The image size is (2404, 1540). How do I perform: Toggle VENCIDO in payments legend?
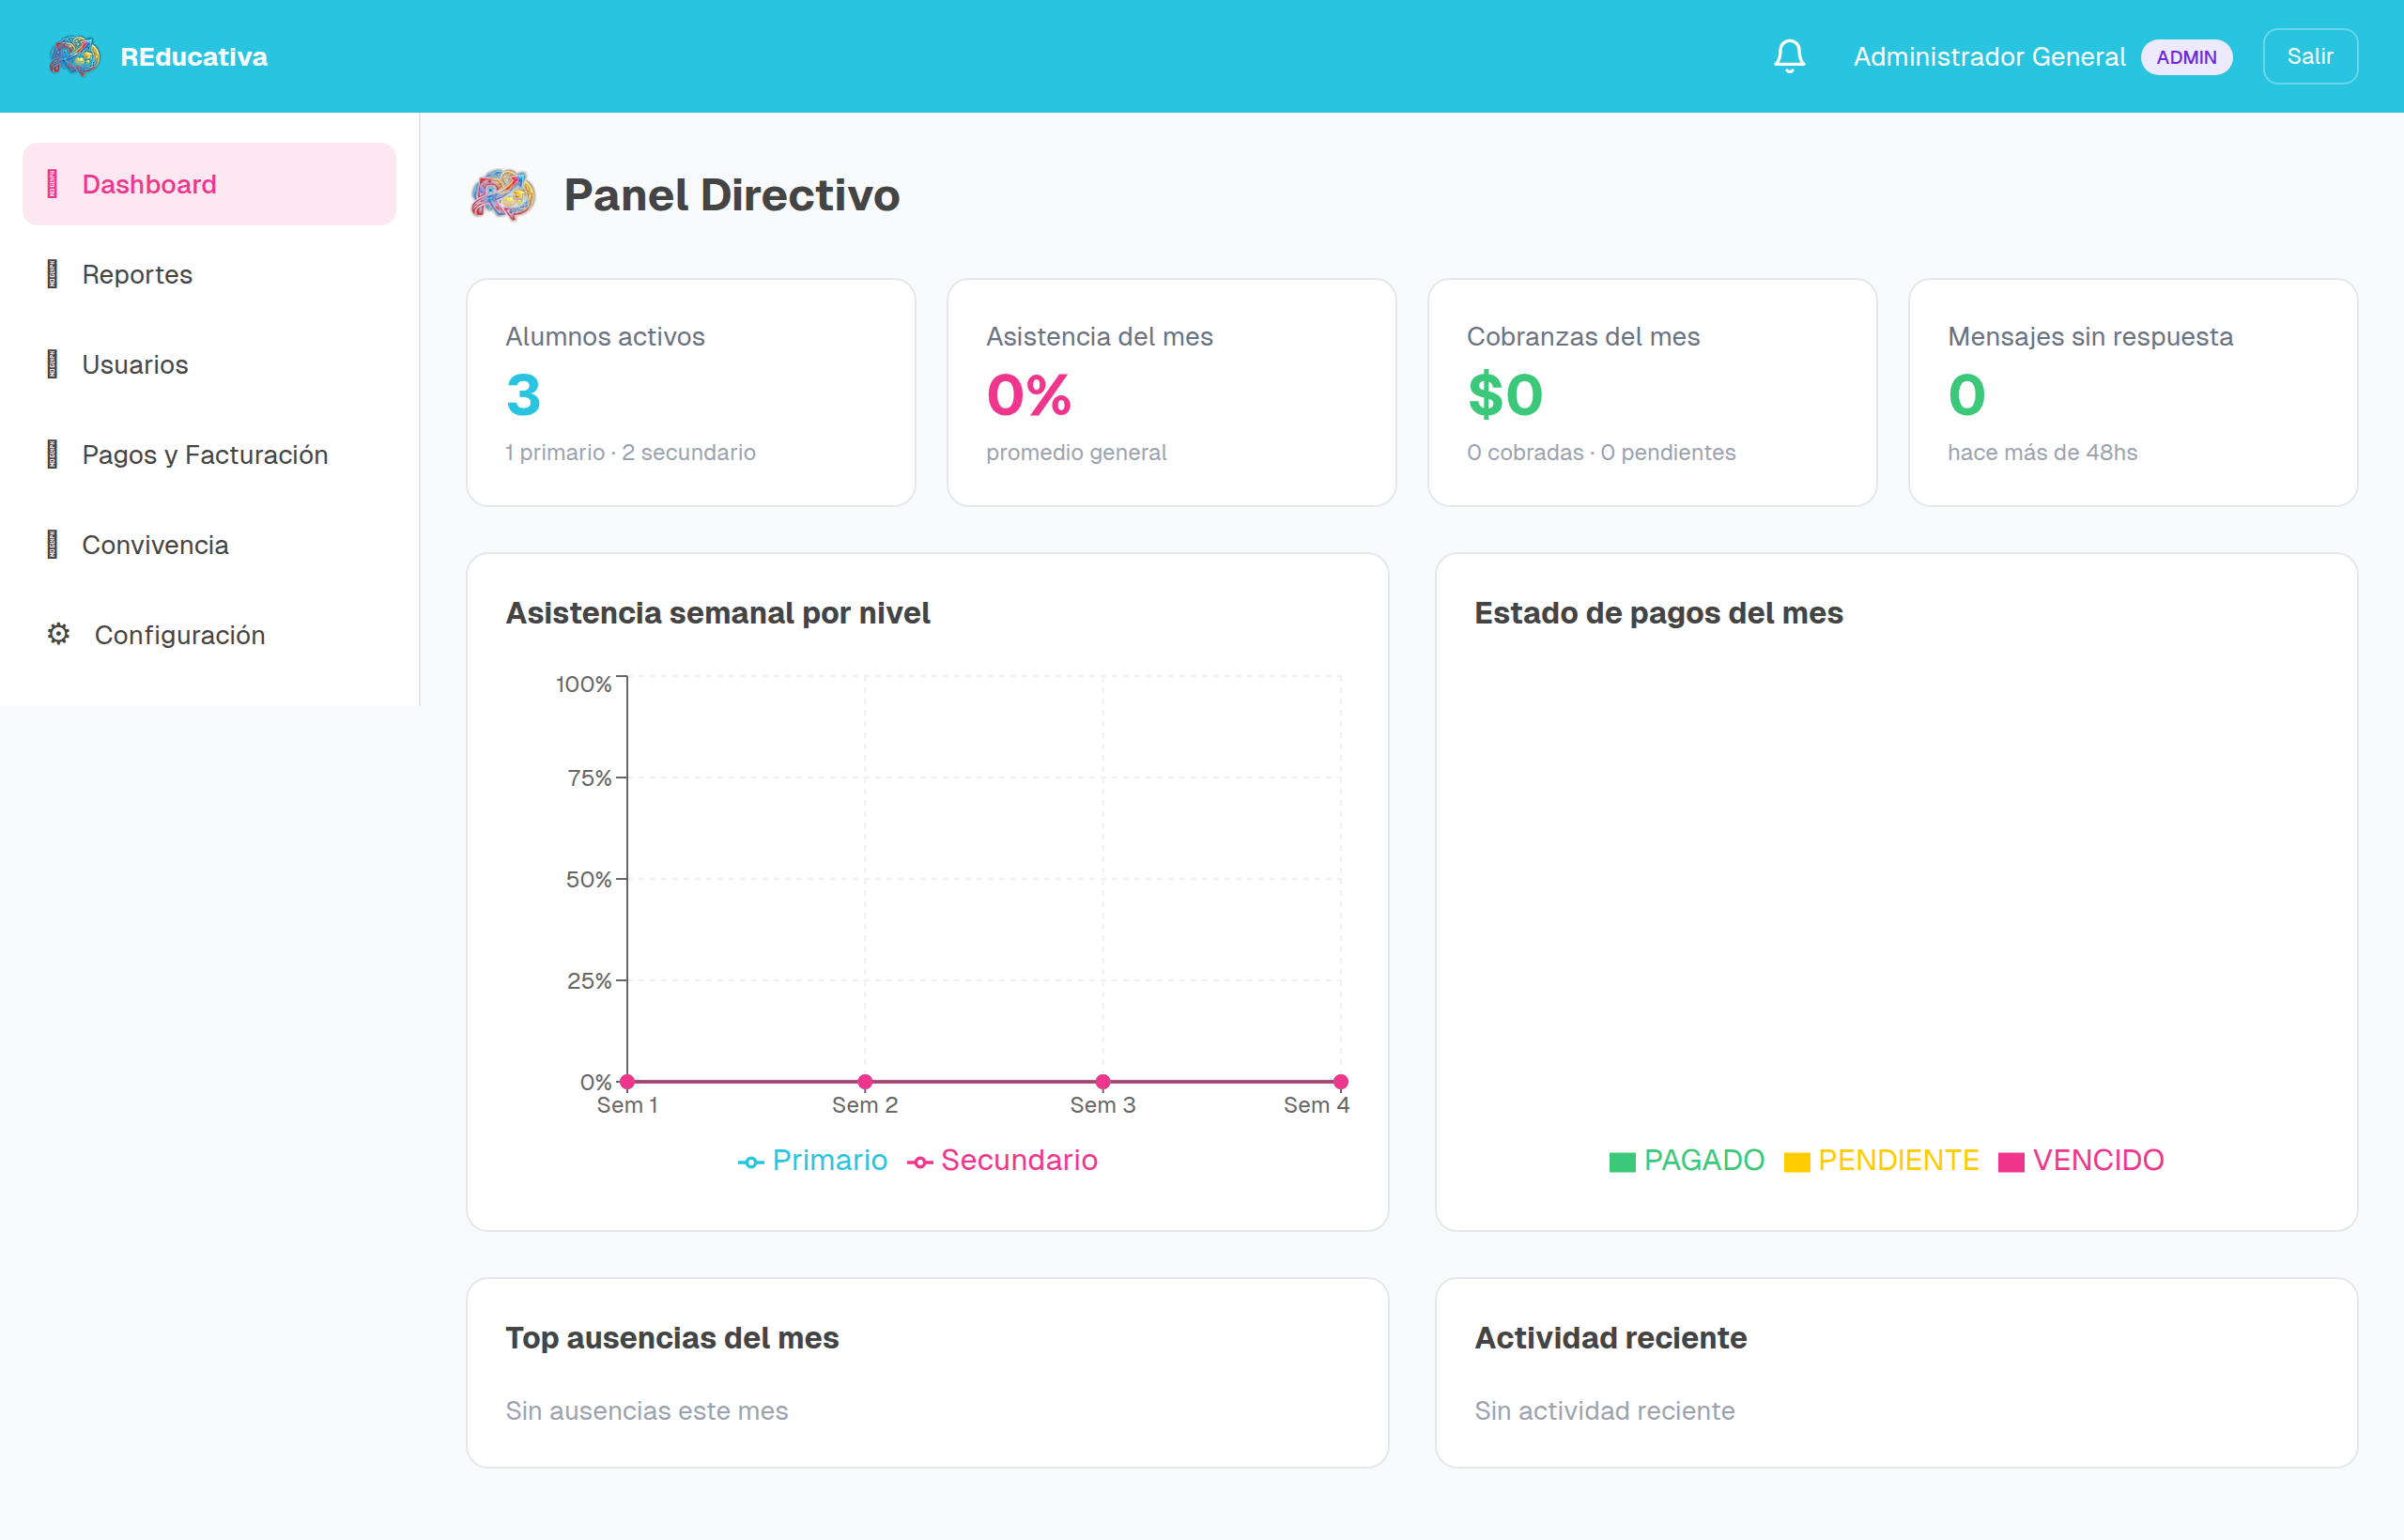pos(2080,1160)
